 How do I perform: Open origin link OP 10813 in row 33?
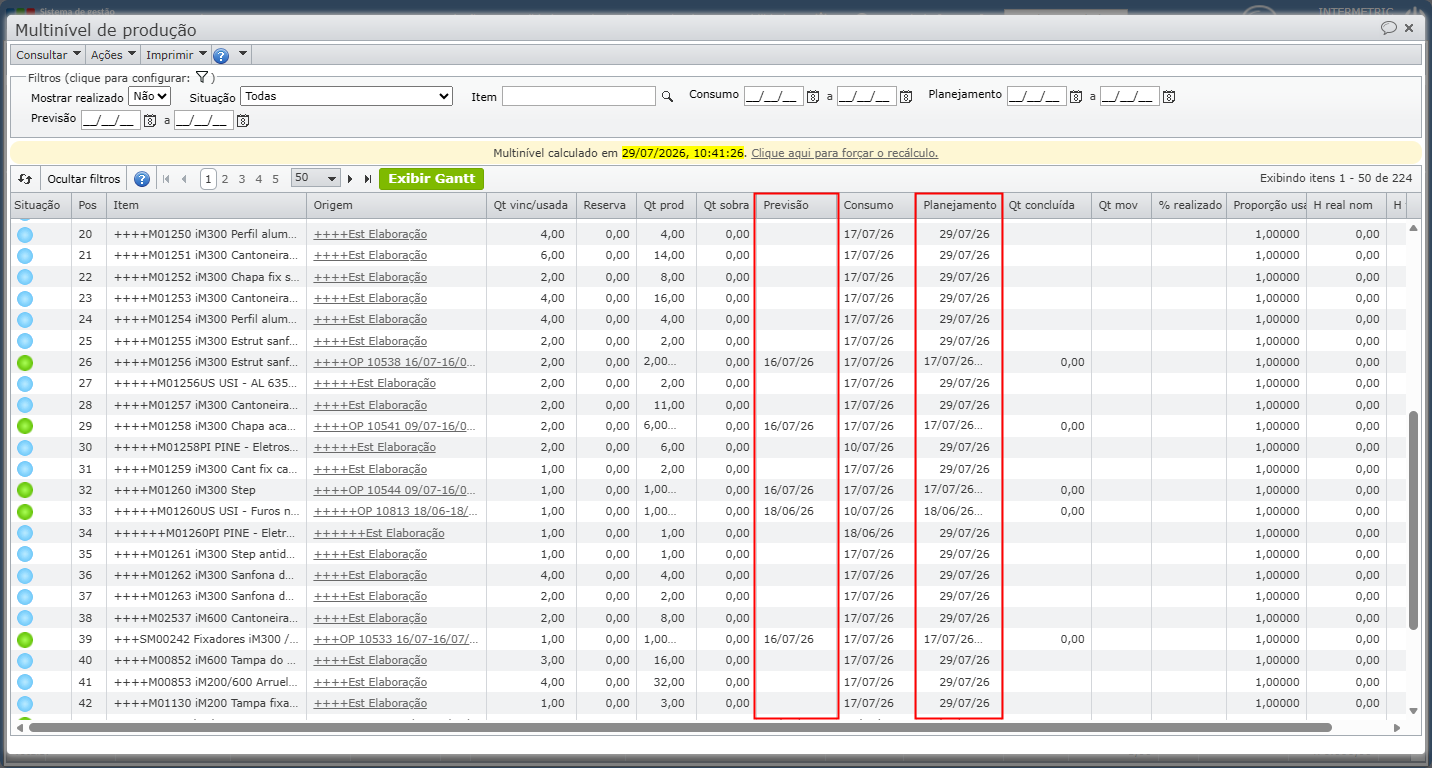coord(395,511)
